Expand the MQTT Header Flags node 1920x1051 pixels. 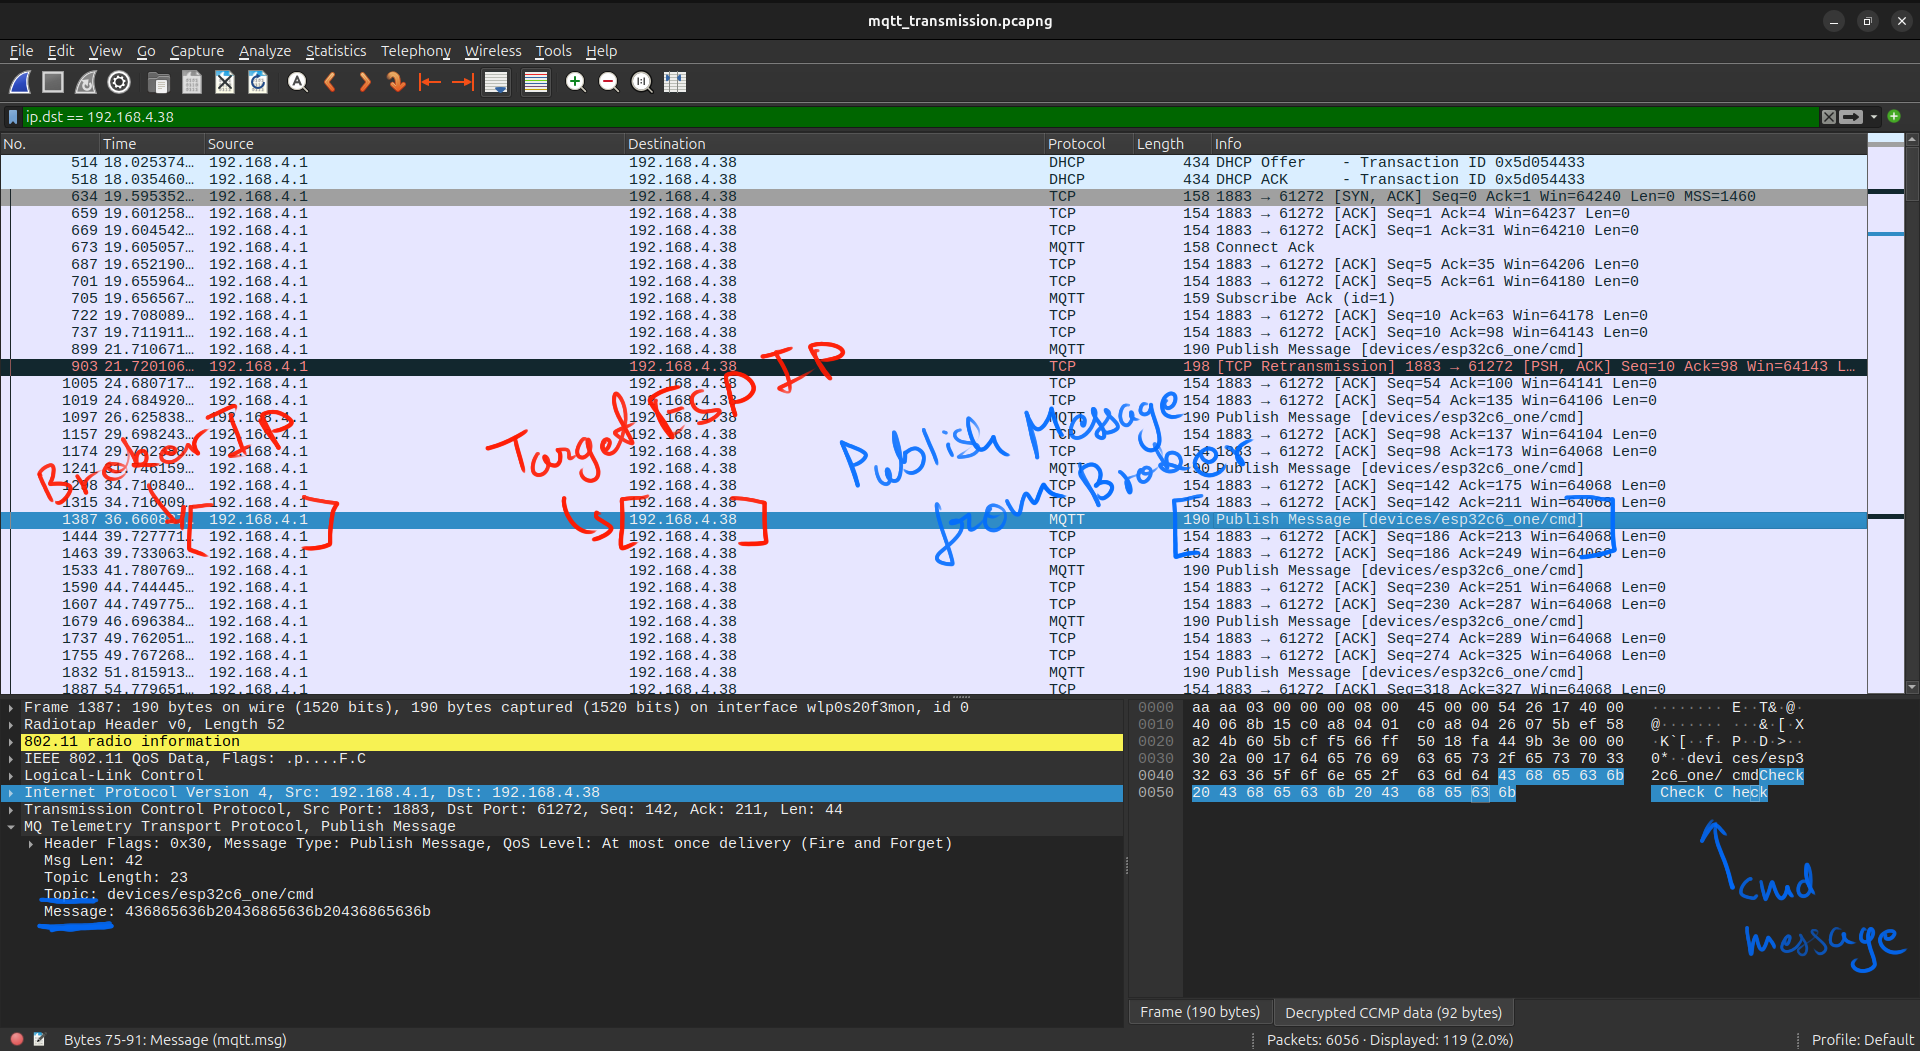coord(31,843)
